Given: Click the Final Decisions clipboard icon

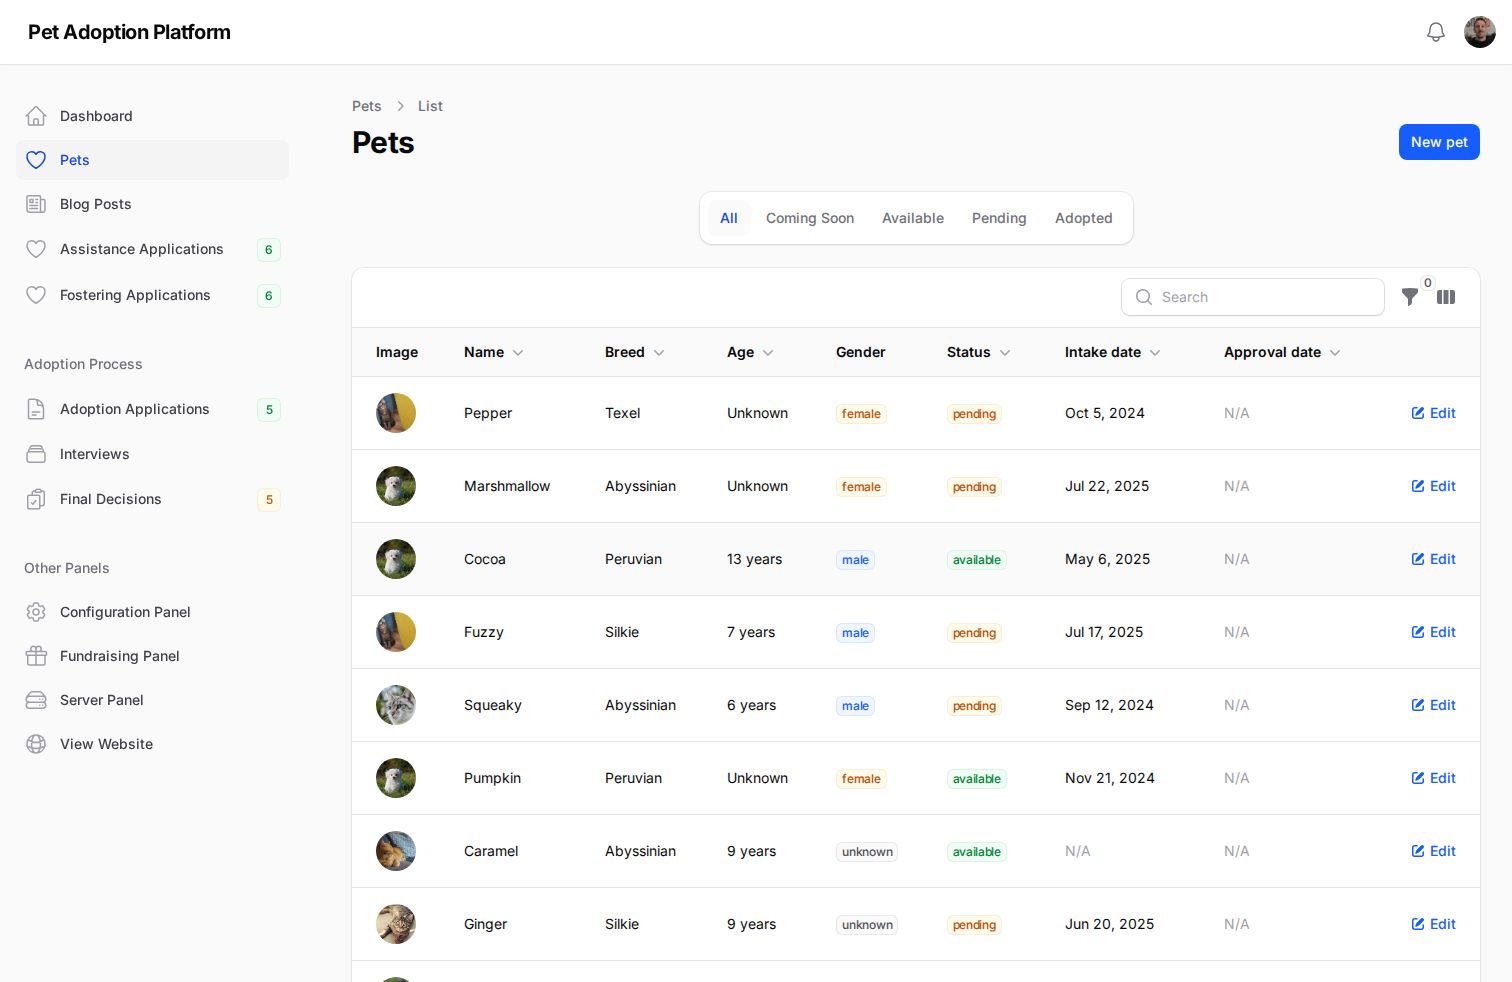Looking at the screenshot, I should (36, 499).
